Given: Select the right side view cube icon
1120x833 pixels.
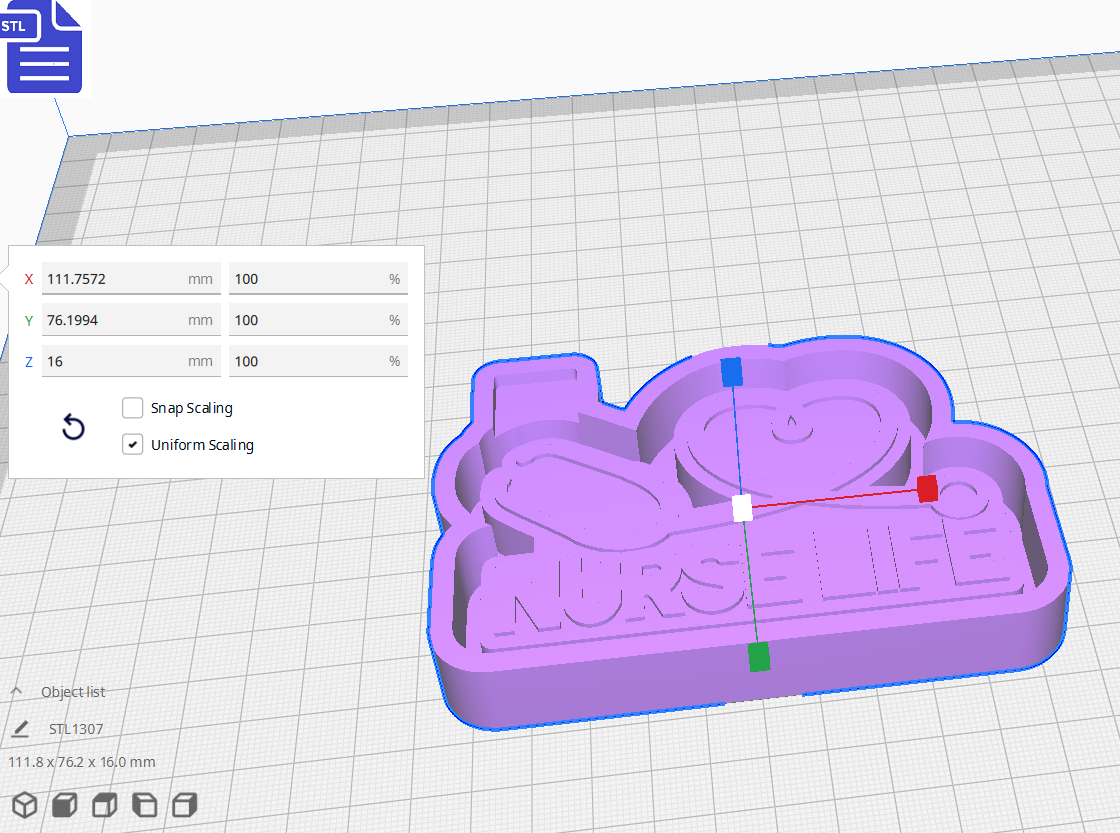Looking at the screenshot, I should pyautogui.click(x=184, y=805).
